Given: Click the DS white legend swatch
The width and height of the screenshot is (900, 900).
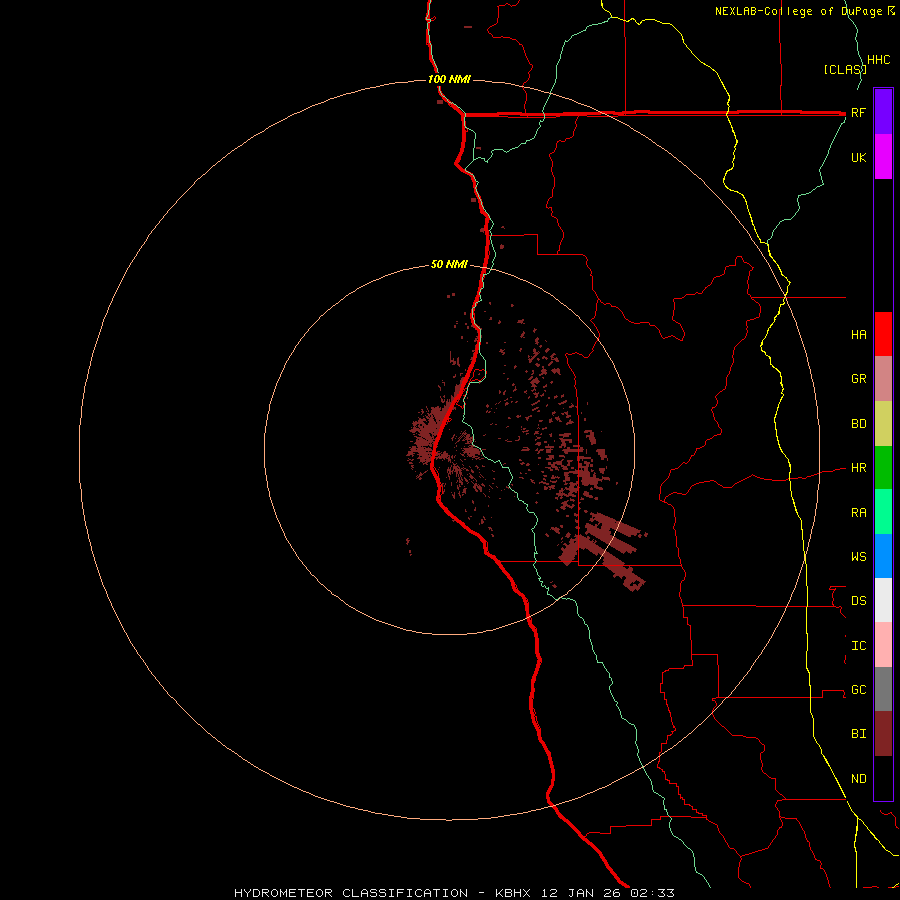Looking at the screenshot, I should (883, 600).
